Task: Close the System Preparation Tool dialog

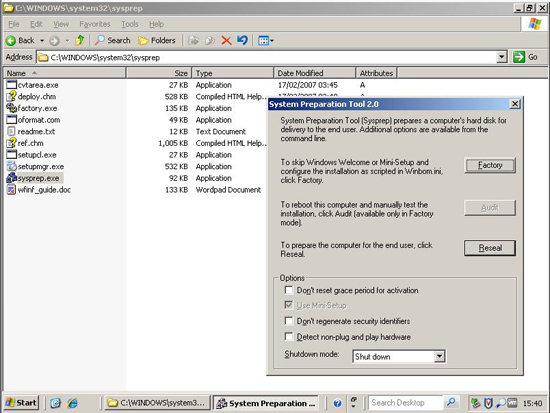Action: [x=515, y=104]
